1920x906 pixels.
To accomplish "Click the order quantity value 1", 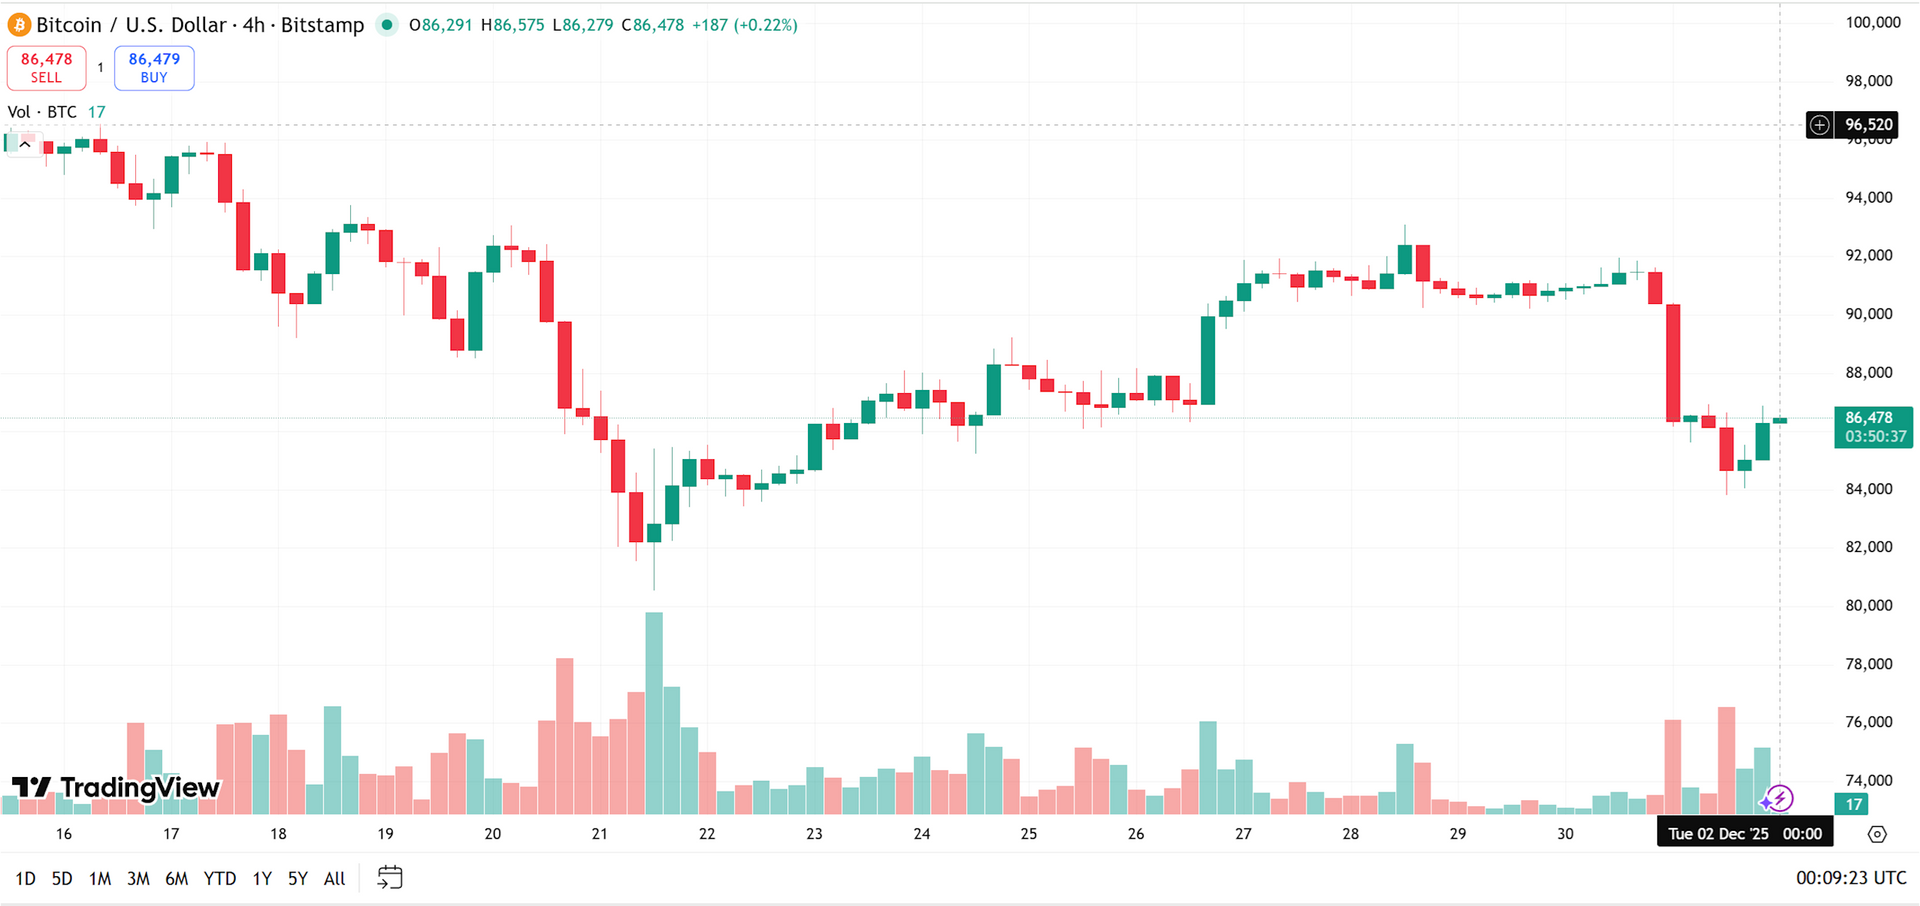I will click(x=100, y=68).
